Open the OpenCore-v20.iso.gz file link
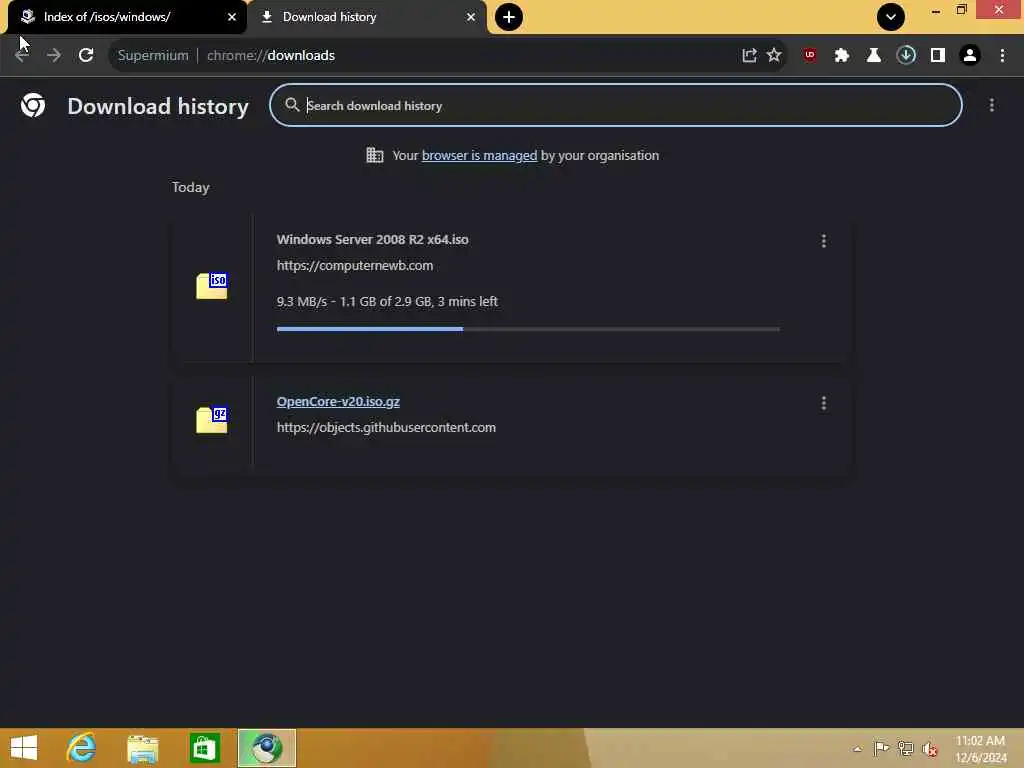Screen dimensions: 1024x768 pyautogui.click(x=338, y=402)
